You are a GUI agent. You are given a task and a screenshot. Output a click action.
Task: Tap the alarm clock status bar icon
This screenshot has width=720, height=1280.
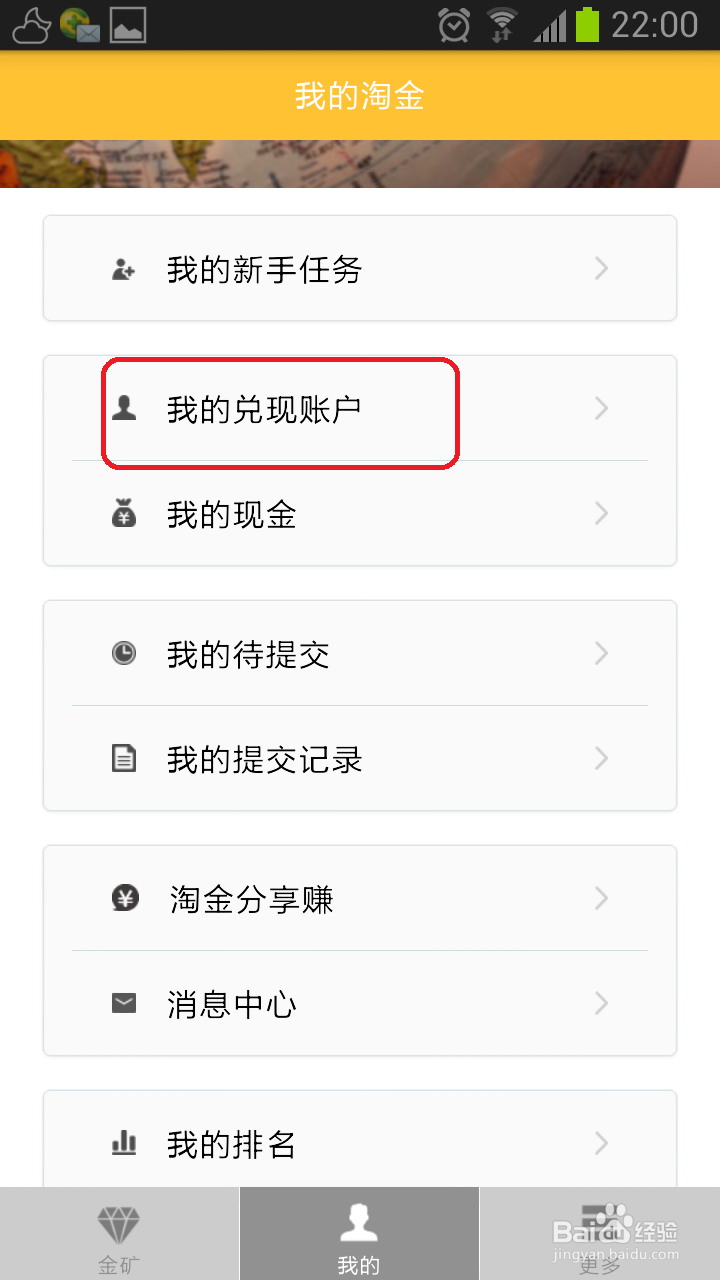(454, 25)
